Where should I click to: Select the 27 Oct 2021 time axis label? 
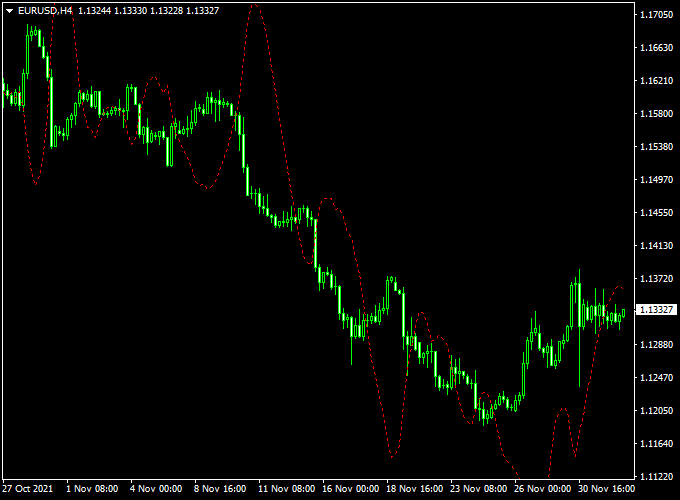(28, 489)
